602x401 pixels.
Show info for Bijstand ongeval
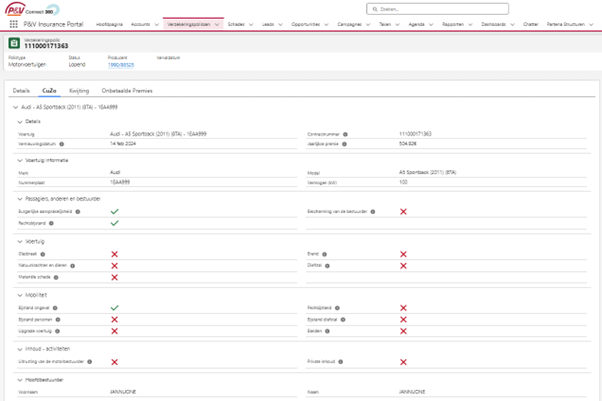pos(55,308)
